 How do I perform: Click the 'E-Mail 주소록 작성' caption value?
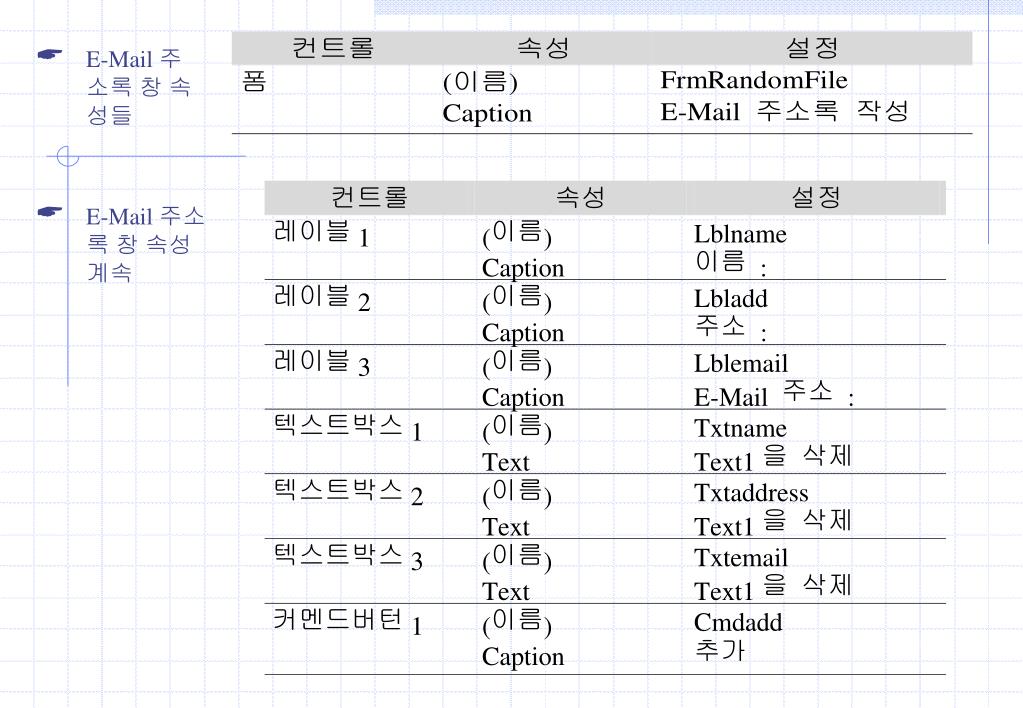pyautogui.click(x=784, y=112)
